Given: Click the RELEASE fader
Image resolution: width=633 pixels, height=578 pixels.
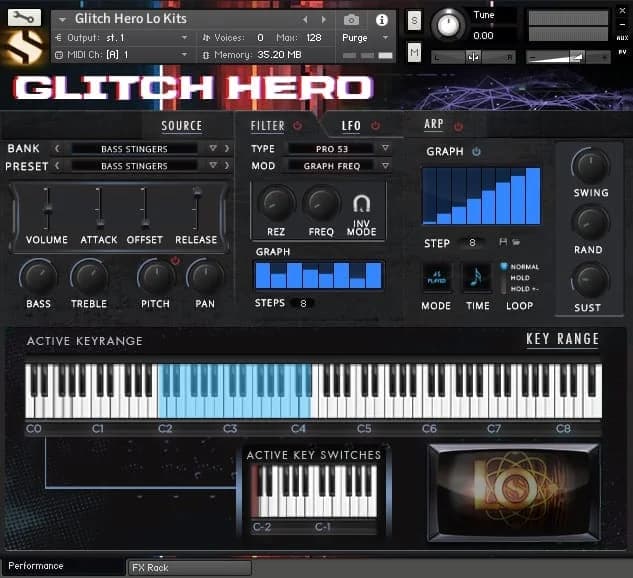Looking at the screenshot, I should pyautogui.click(x=197, y=209).
